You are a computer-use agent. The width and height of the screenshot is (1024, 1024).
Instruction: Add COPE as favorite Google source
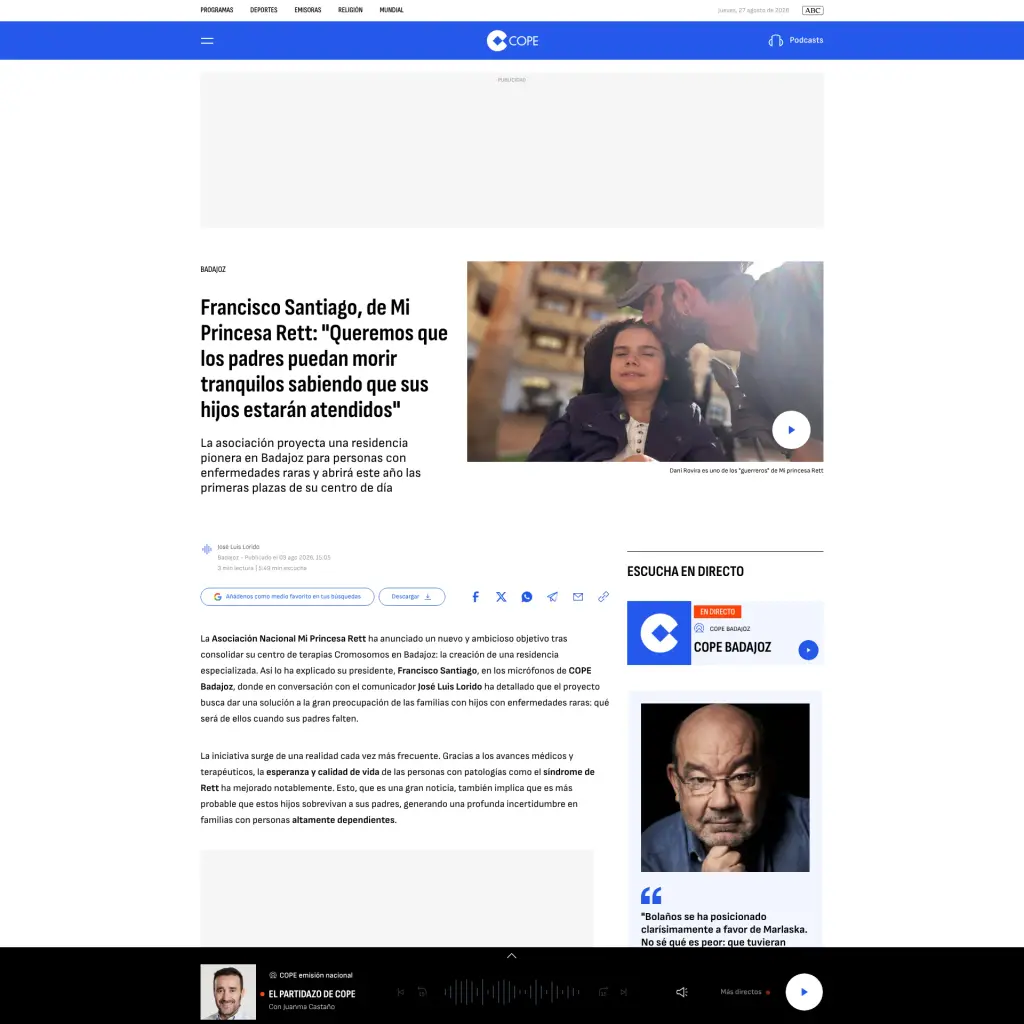pos(287,596)
